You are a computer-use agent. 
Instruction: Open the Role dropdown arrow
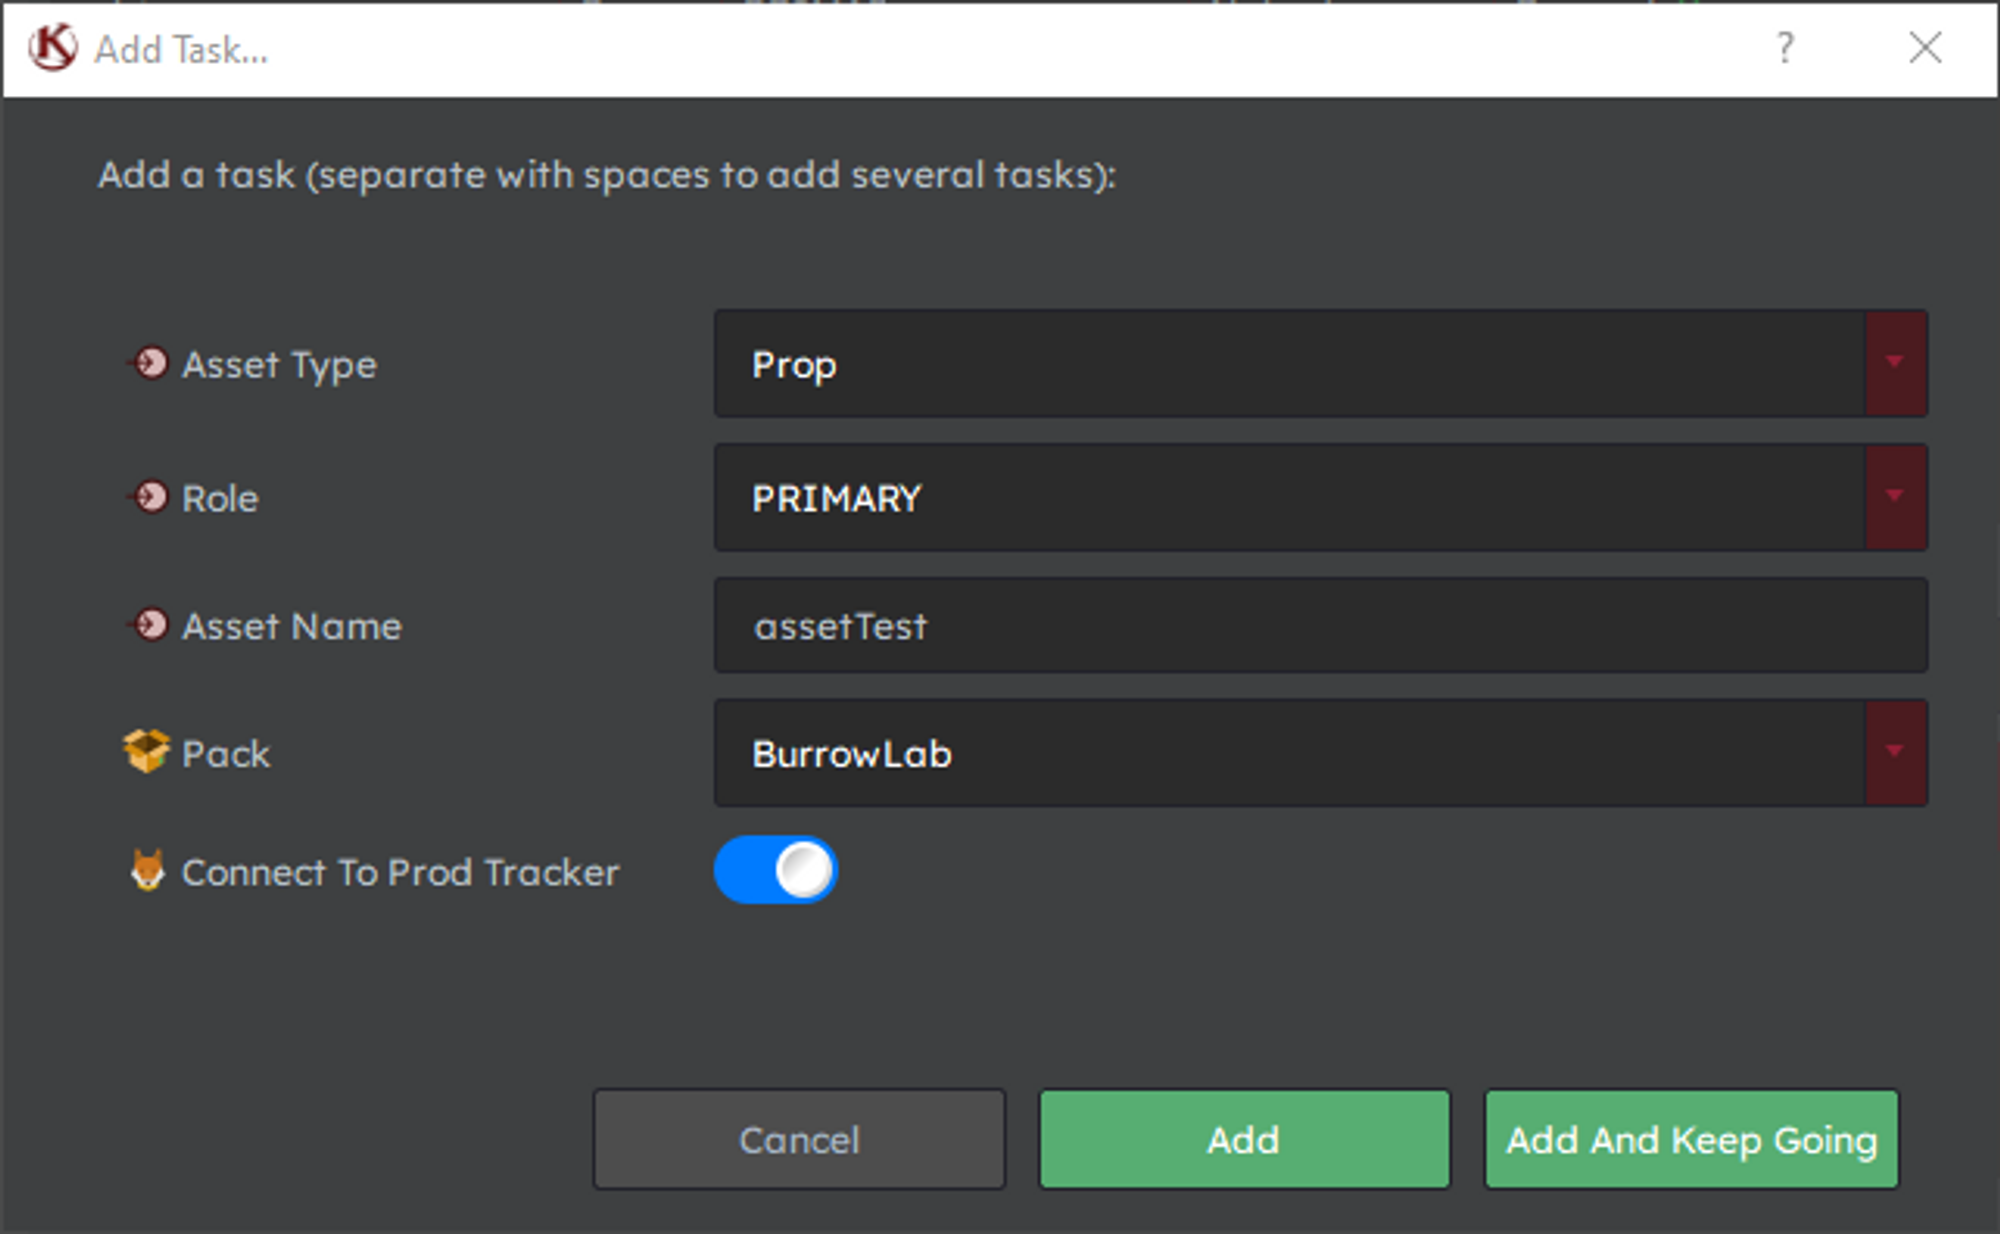1896,497
